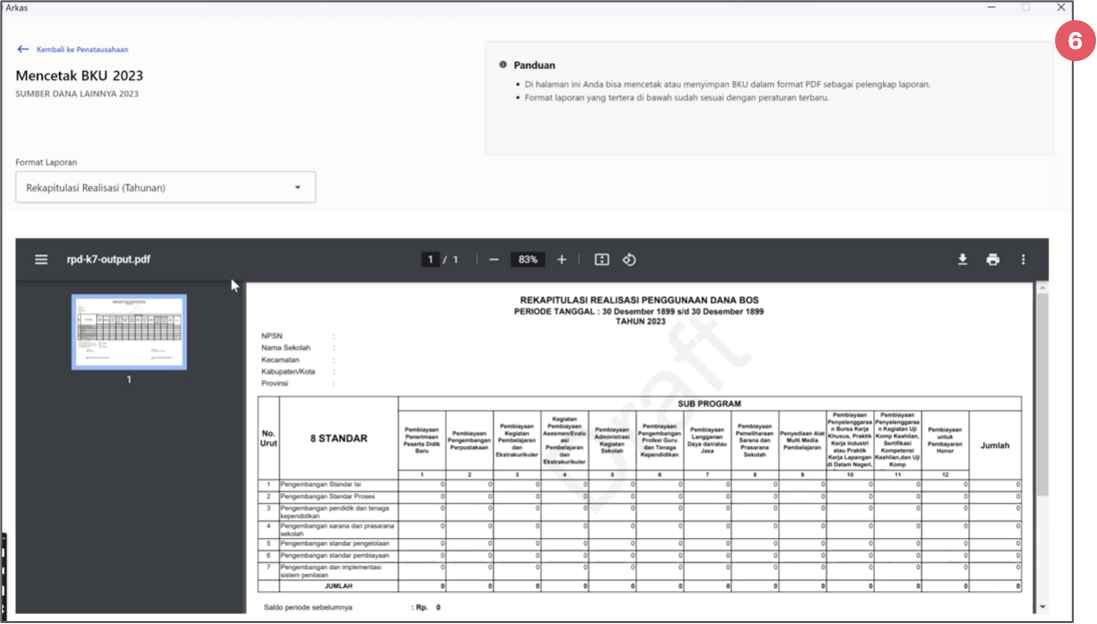The height and width of the screenshot is (624, 1097).
Task: Click the zoom out minus icon
Action: 494,260
